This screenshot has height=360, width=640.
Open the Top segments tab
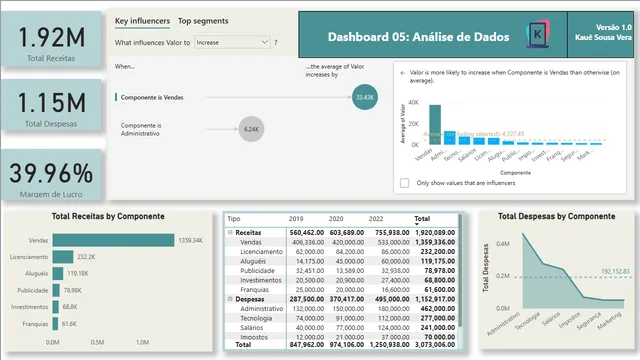click(x=203, y=21)
